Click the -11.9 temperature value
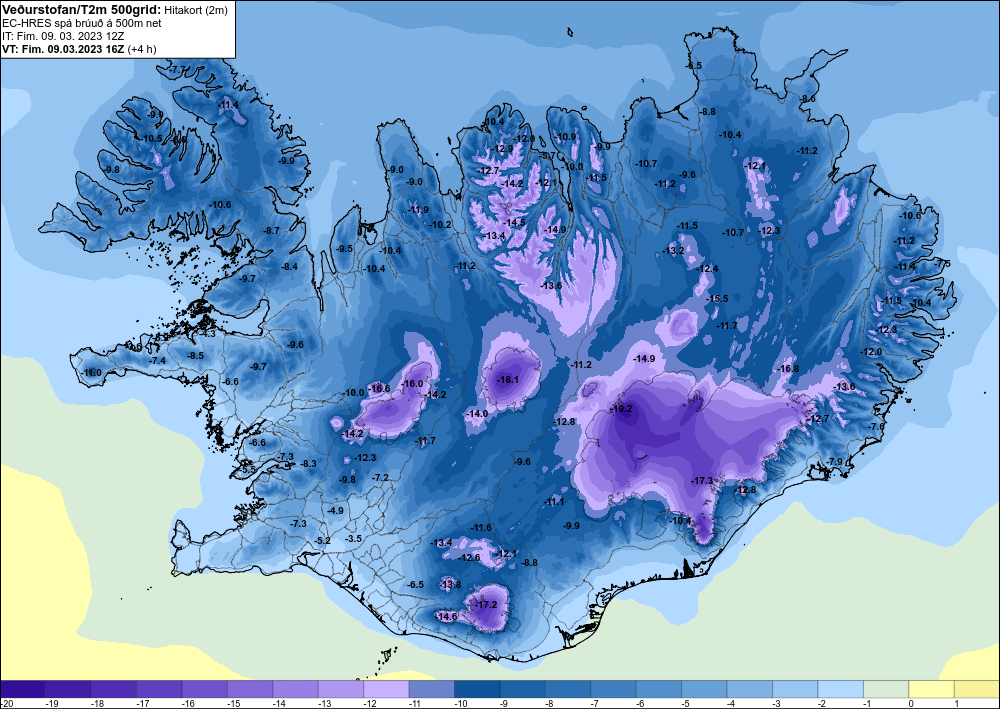Screen dimensions: 1000x709 pyautogui.click(x=418, y=210)
